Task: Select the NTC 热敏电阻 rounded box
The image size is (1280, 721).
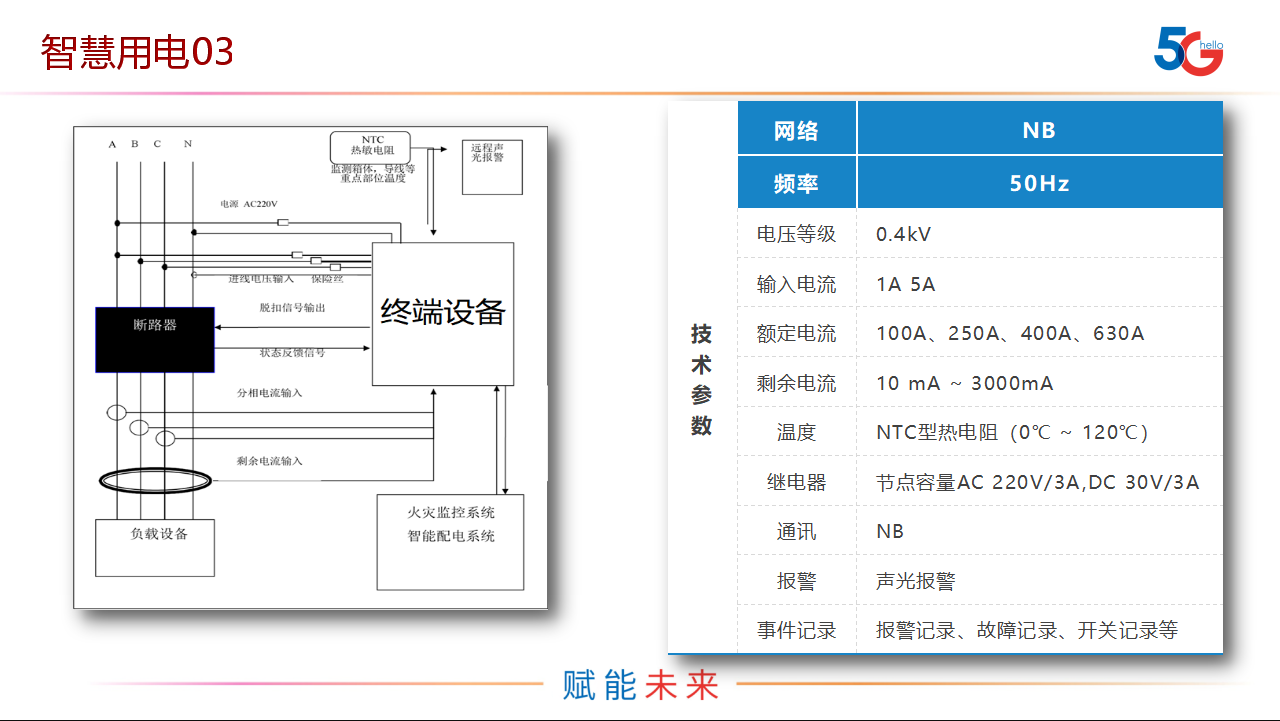Action: tap(369, 146)
